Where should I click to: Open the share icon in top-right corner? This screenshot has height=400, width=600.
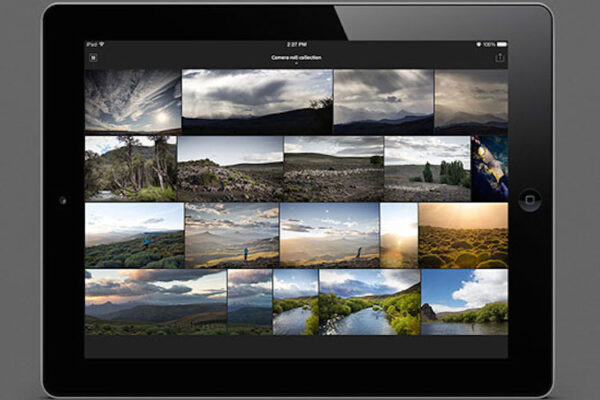[x=499, y=58]
